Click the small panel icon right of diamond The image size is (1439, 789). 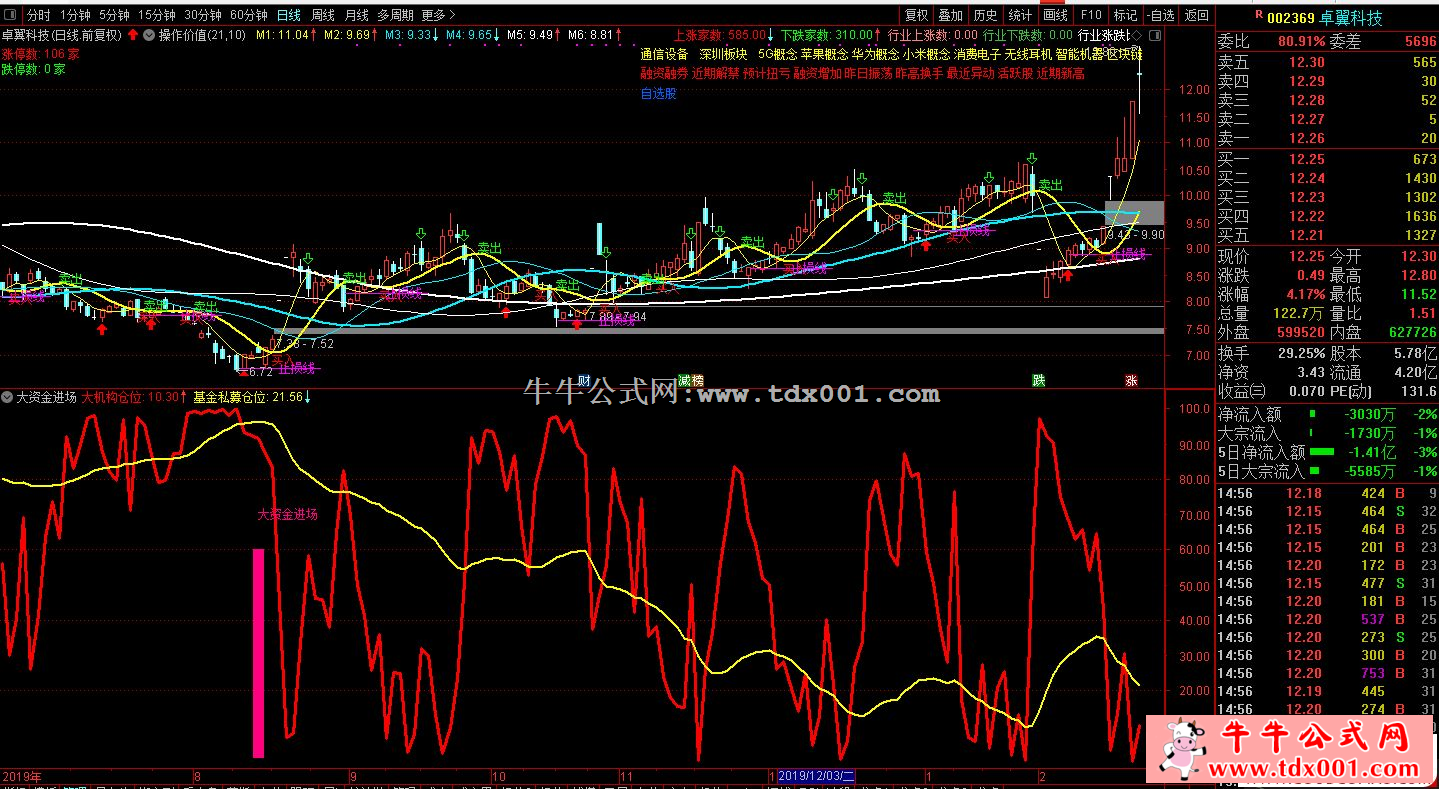1153,35
